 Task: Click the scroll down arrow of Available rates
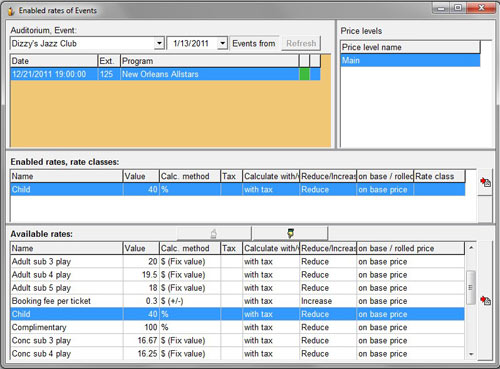tap(471, 354)
